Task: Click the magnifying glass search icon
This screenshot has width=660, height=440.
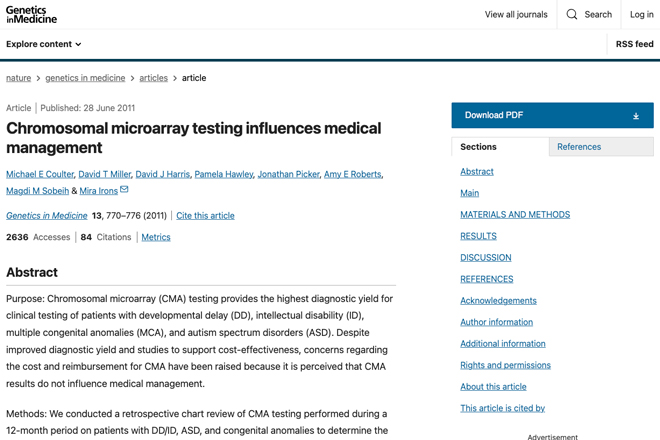Action: click(x=572, y=14)
